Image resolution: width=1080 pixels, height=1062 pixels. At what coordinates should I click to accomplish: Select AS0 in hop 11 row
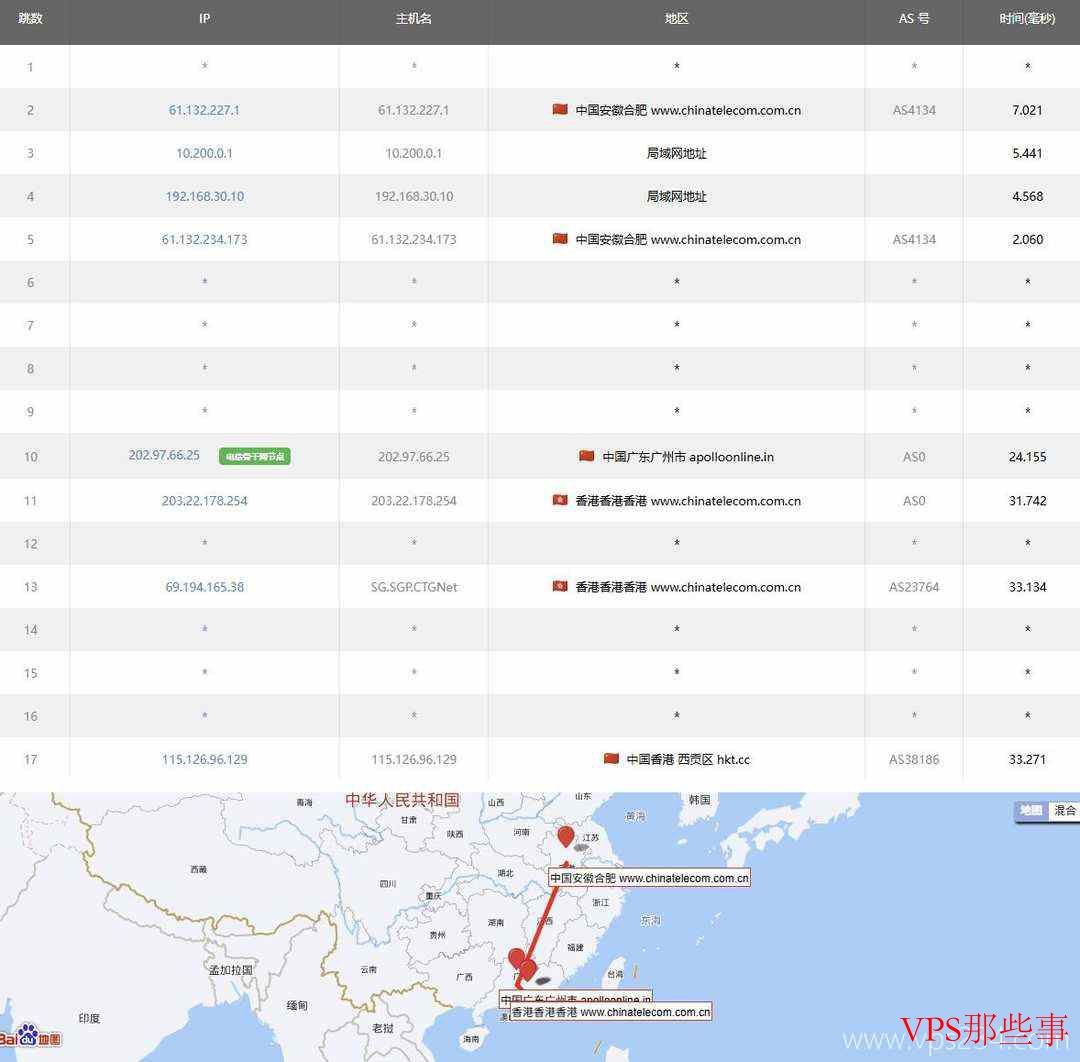click(x=914, y=501)
